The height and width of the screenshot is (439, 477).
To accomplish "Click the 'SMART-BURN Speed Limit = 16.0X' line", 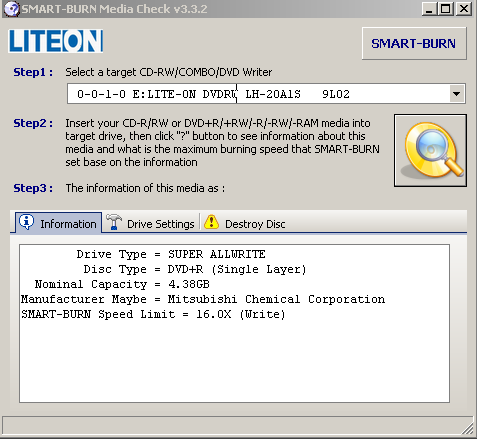I will tap(153, 314).
